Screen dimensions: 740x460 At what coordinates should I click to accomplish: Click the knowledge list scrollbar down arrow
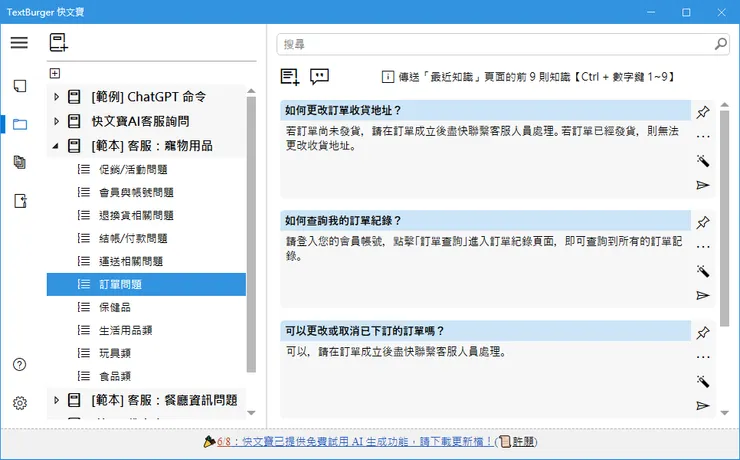click(725, 413)
